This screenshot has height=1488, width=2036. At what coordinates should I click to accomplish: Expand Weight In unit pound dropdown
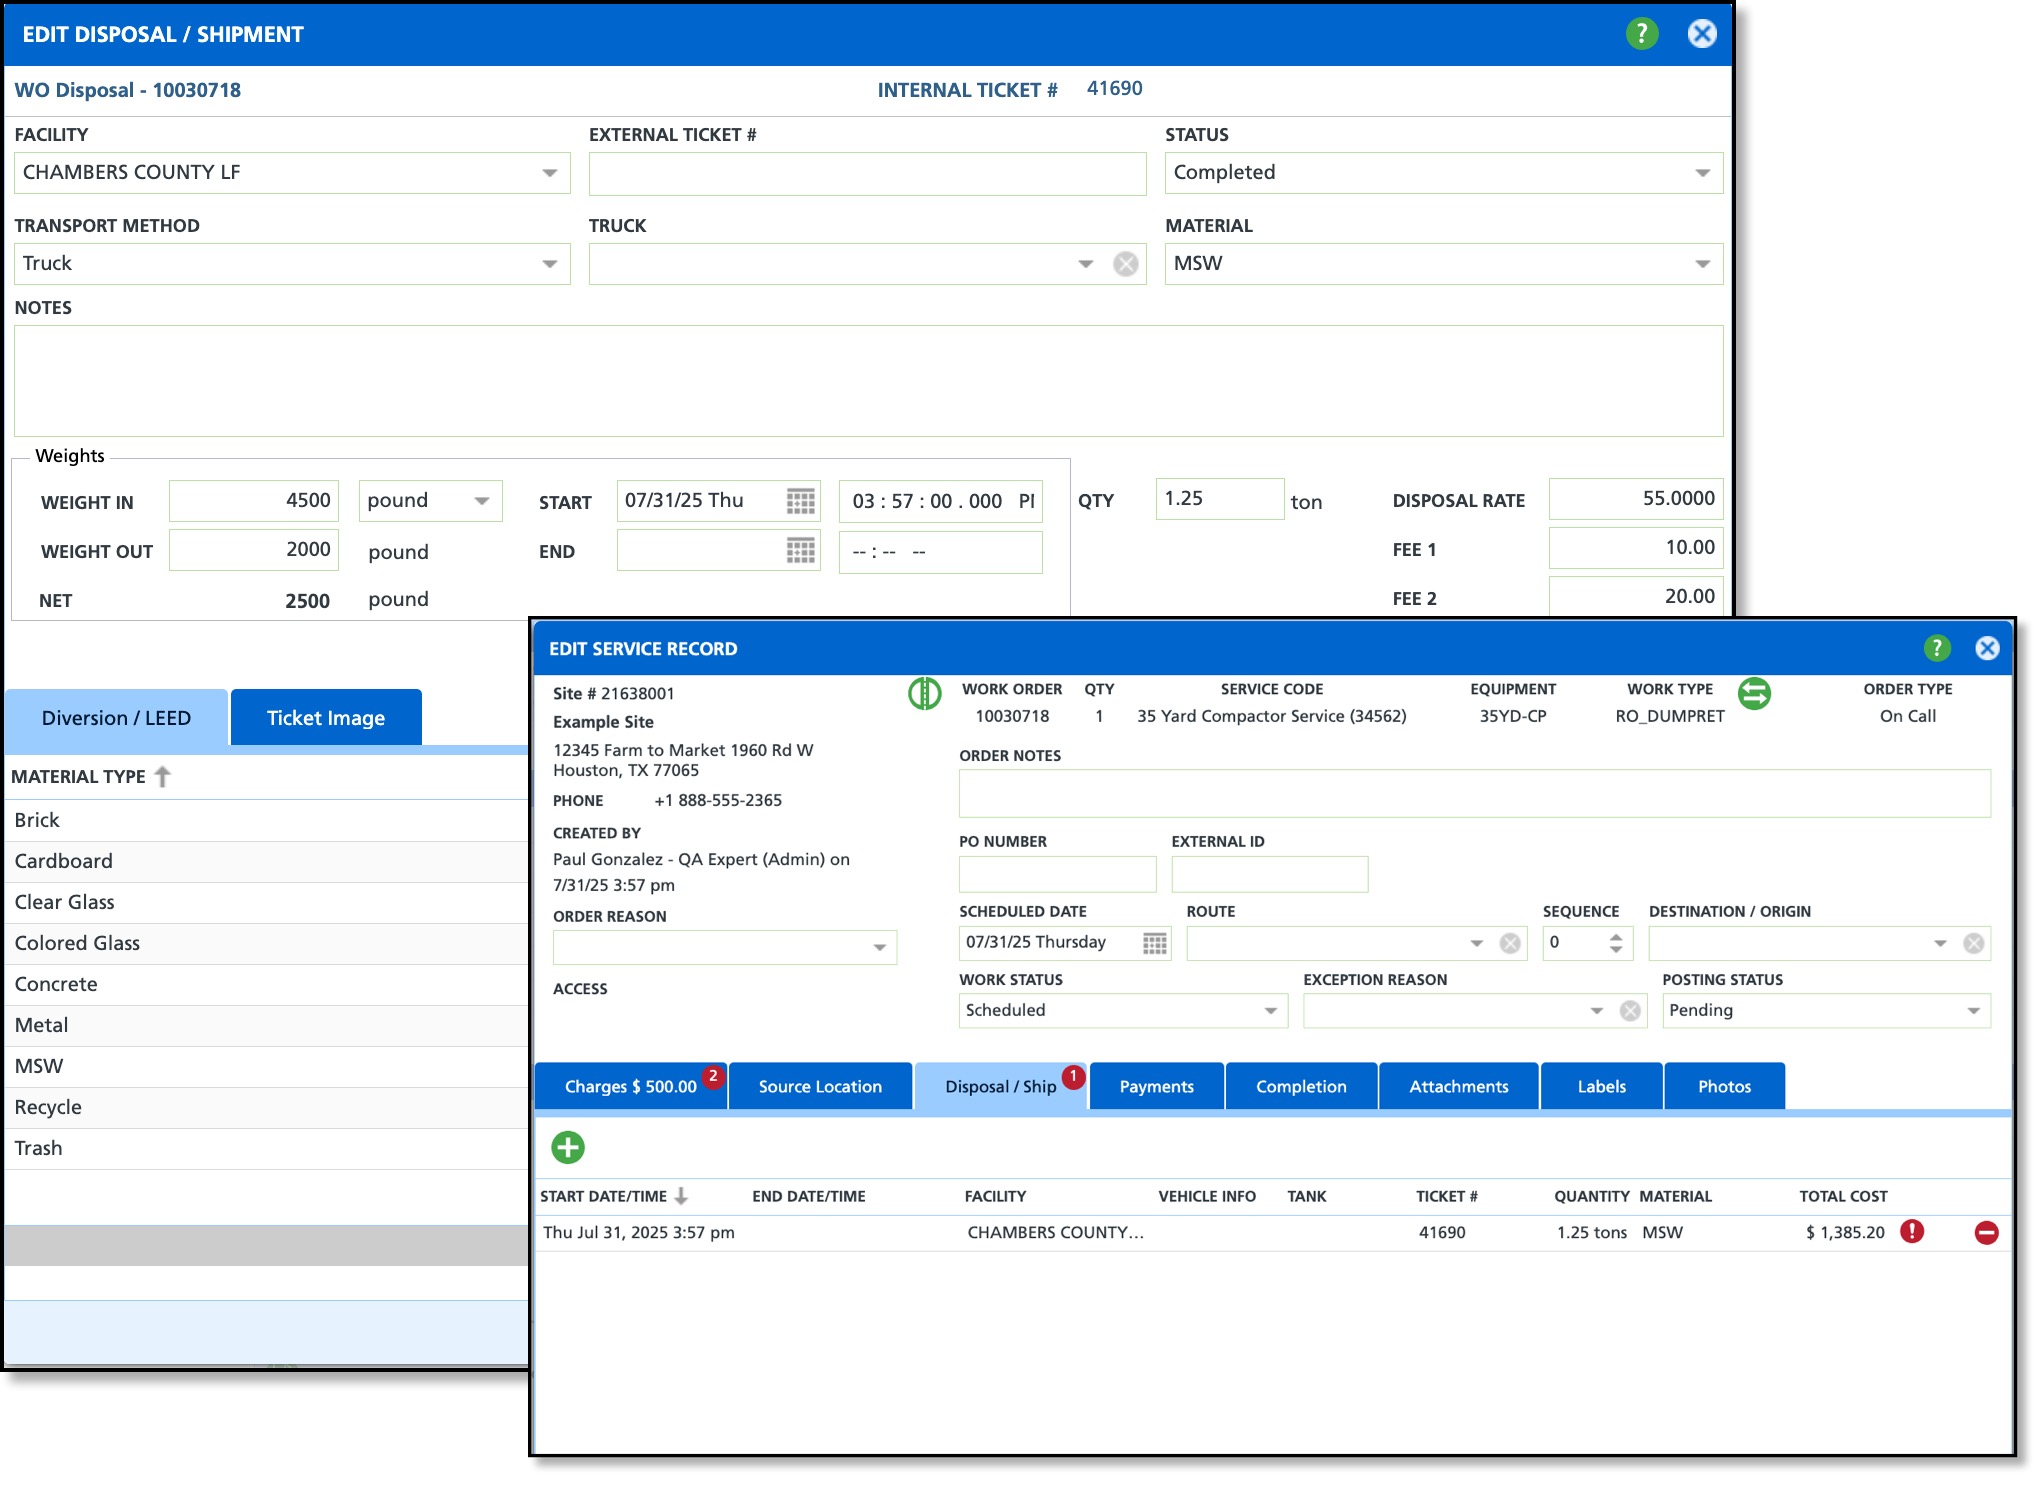482,501
